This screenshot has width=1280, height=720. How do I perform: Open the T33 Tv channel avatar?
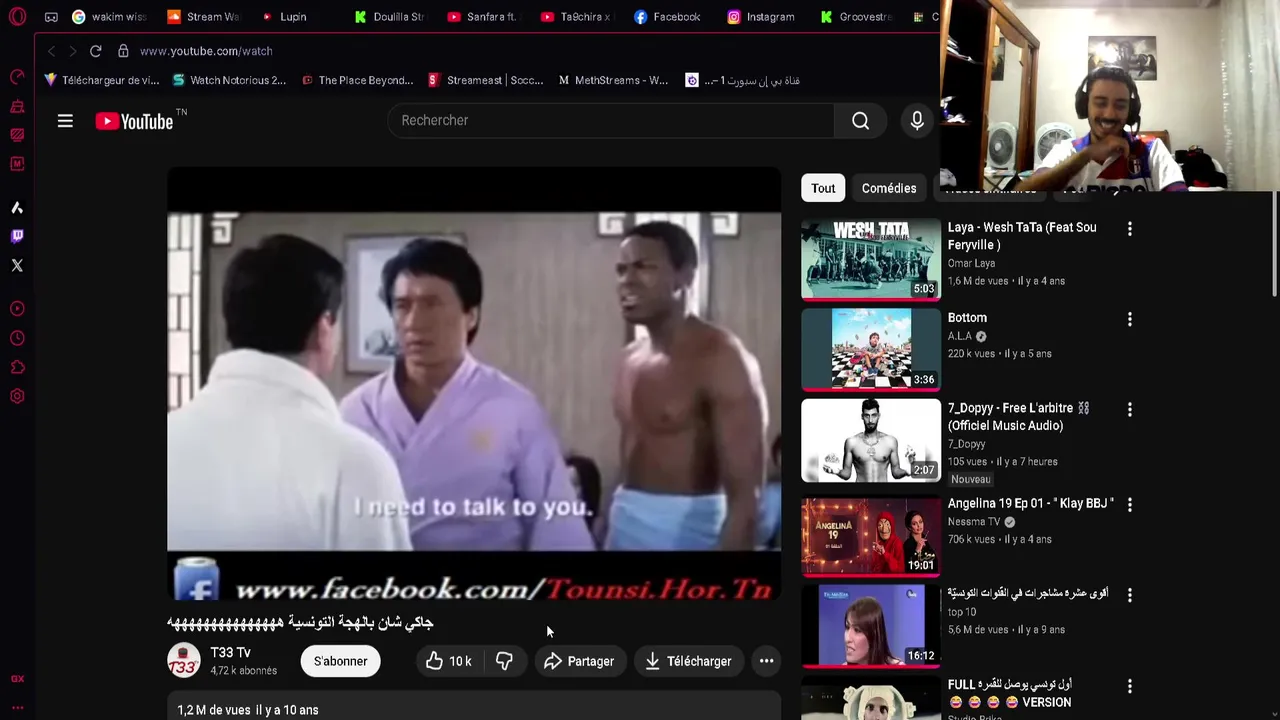click(184, 661)
